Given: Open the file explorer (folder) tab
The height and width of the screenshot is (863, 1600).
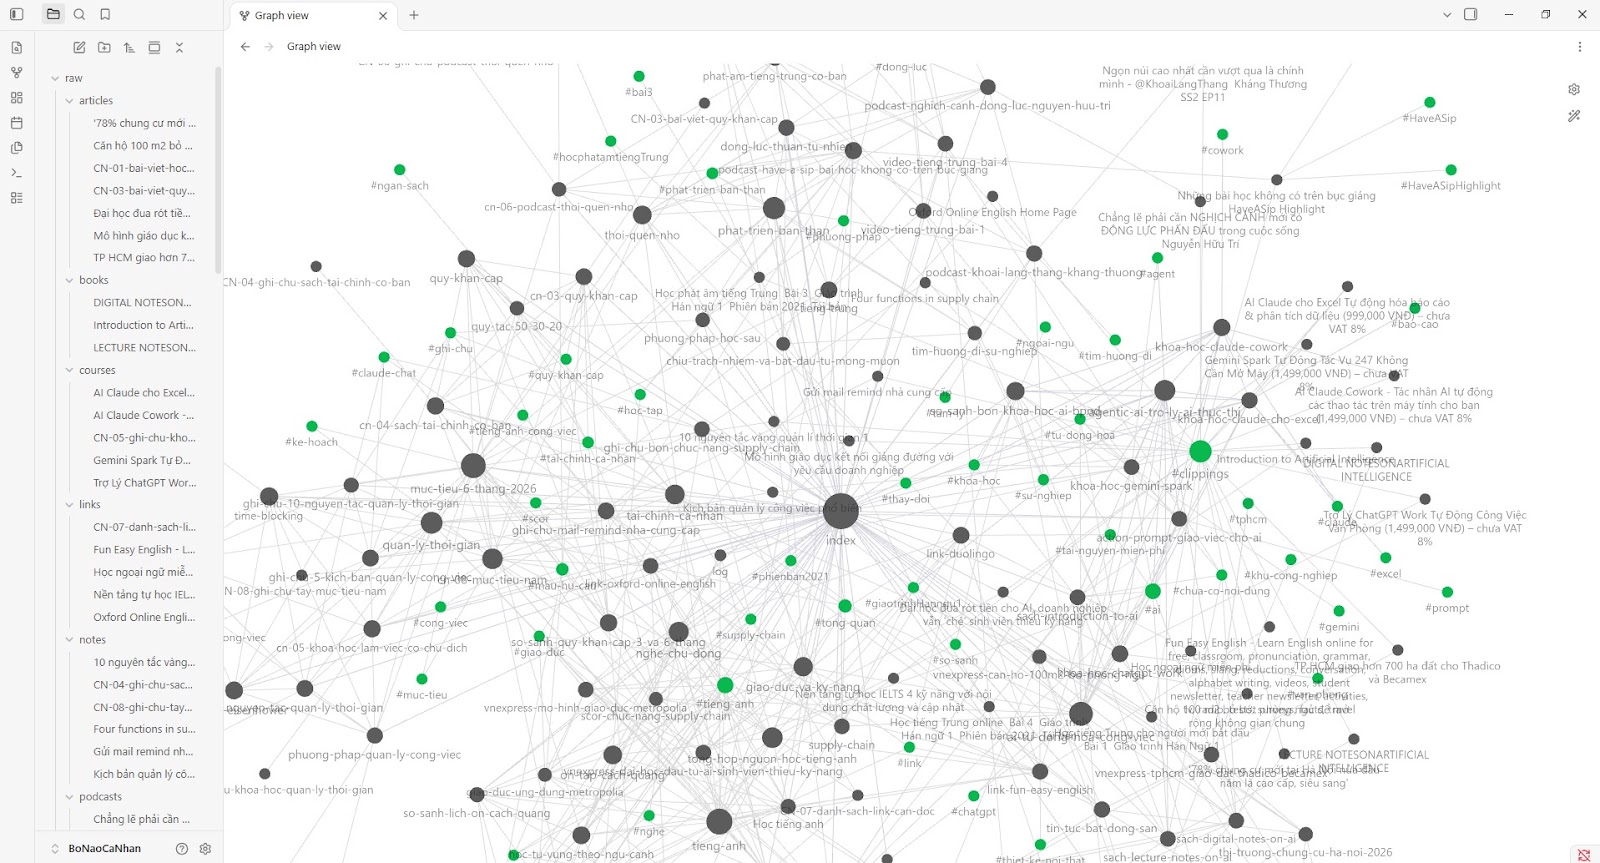Looking at the screenshot, I should point(53,14).
